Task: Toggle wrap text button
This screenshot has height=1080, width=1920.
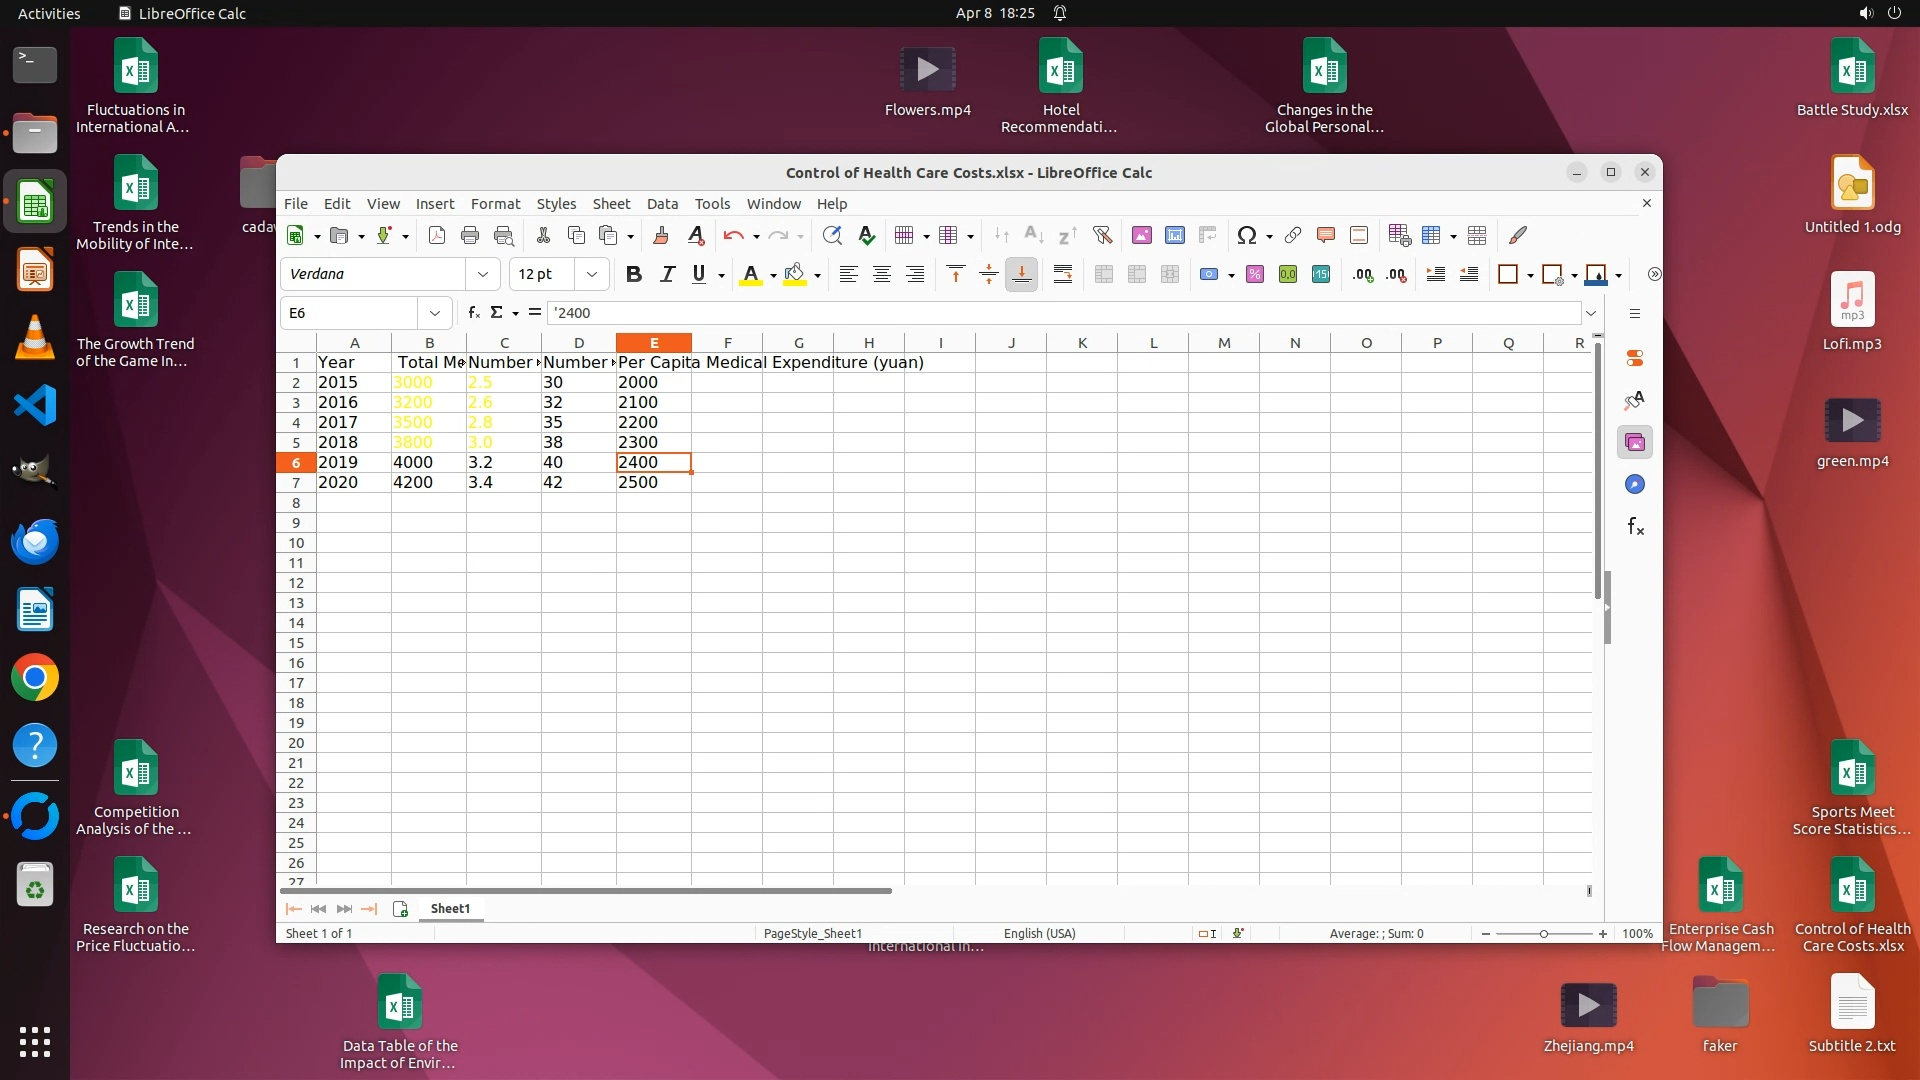Action: pos(1063,274)
